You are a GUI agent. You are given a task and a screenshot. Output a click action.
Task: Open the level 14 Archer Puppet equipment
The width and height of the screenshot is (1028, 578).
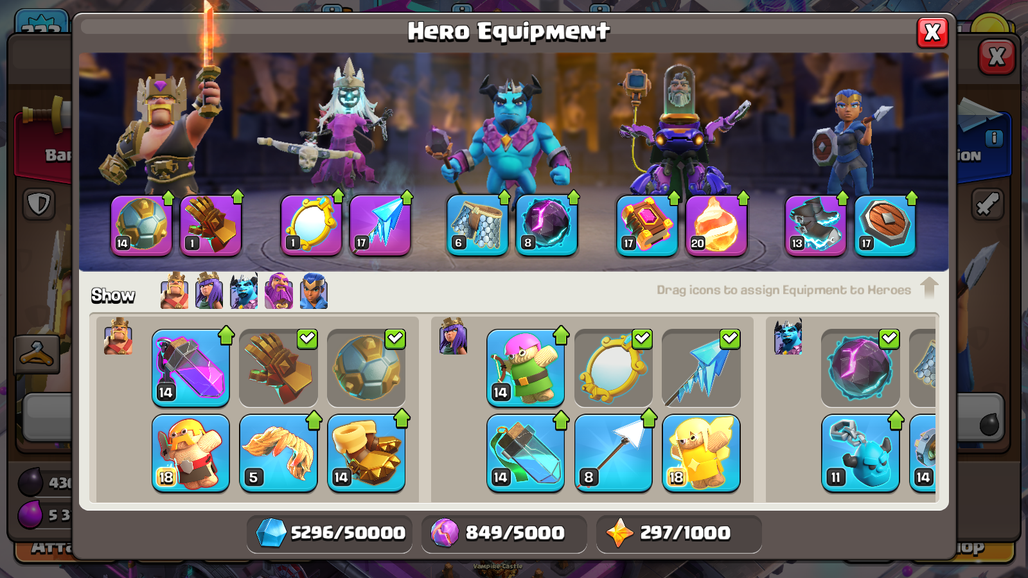526,368
